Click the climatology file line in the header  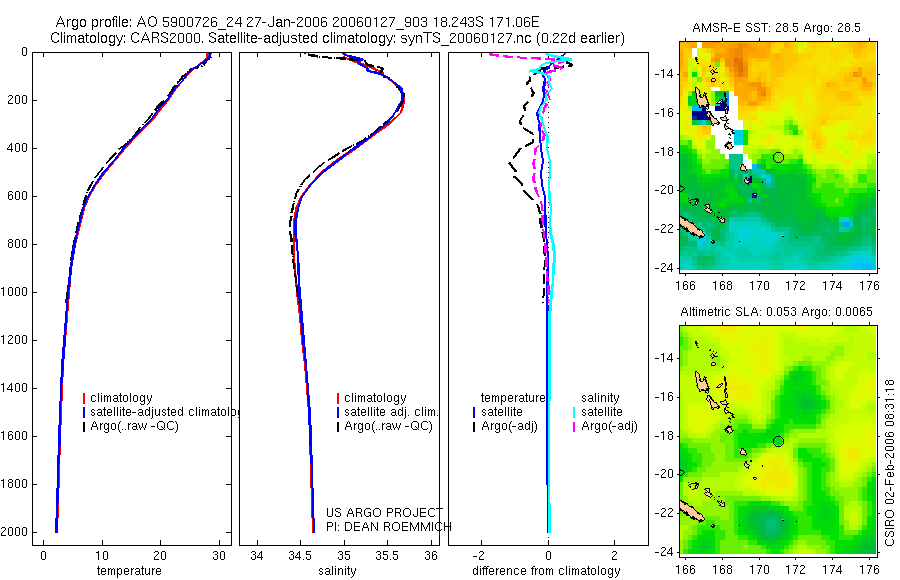pyautogui.click(x=338, y=38)
